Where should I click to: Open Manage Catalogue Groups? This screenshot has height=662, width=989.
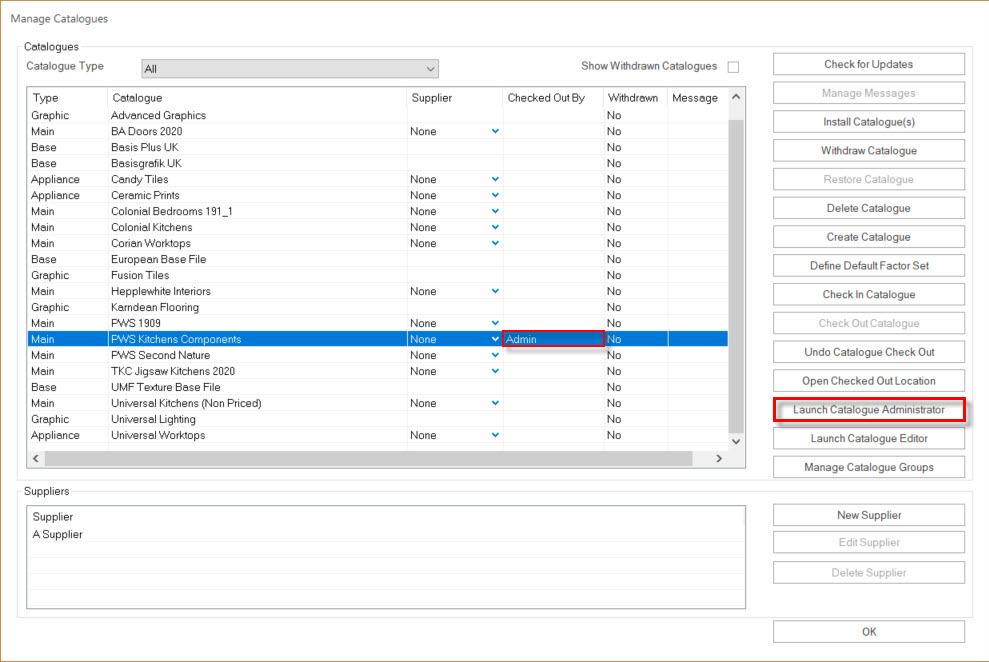(x=869, y=467)
